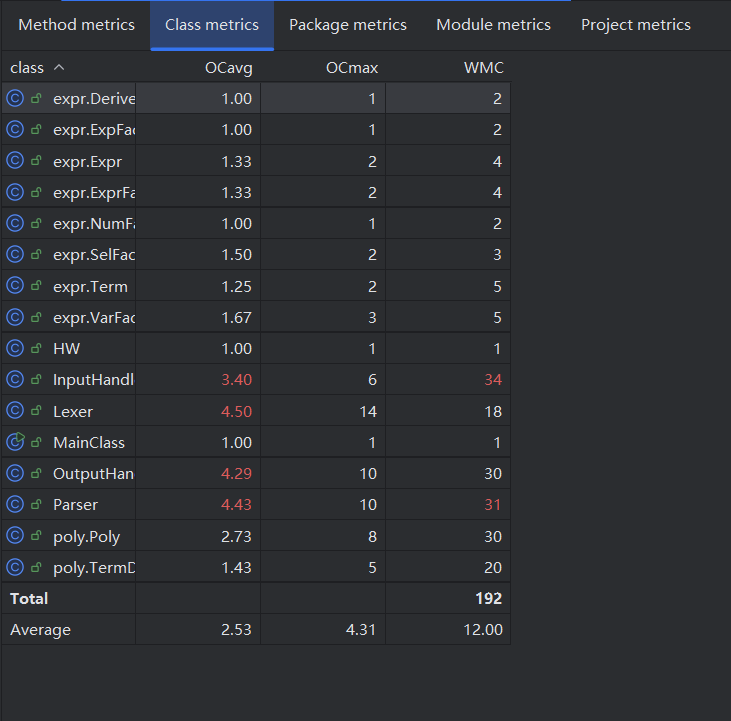
Task: Click the public lock icon beside MainClass
Action: [36, 442]
